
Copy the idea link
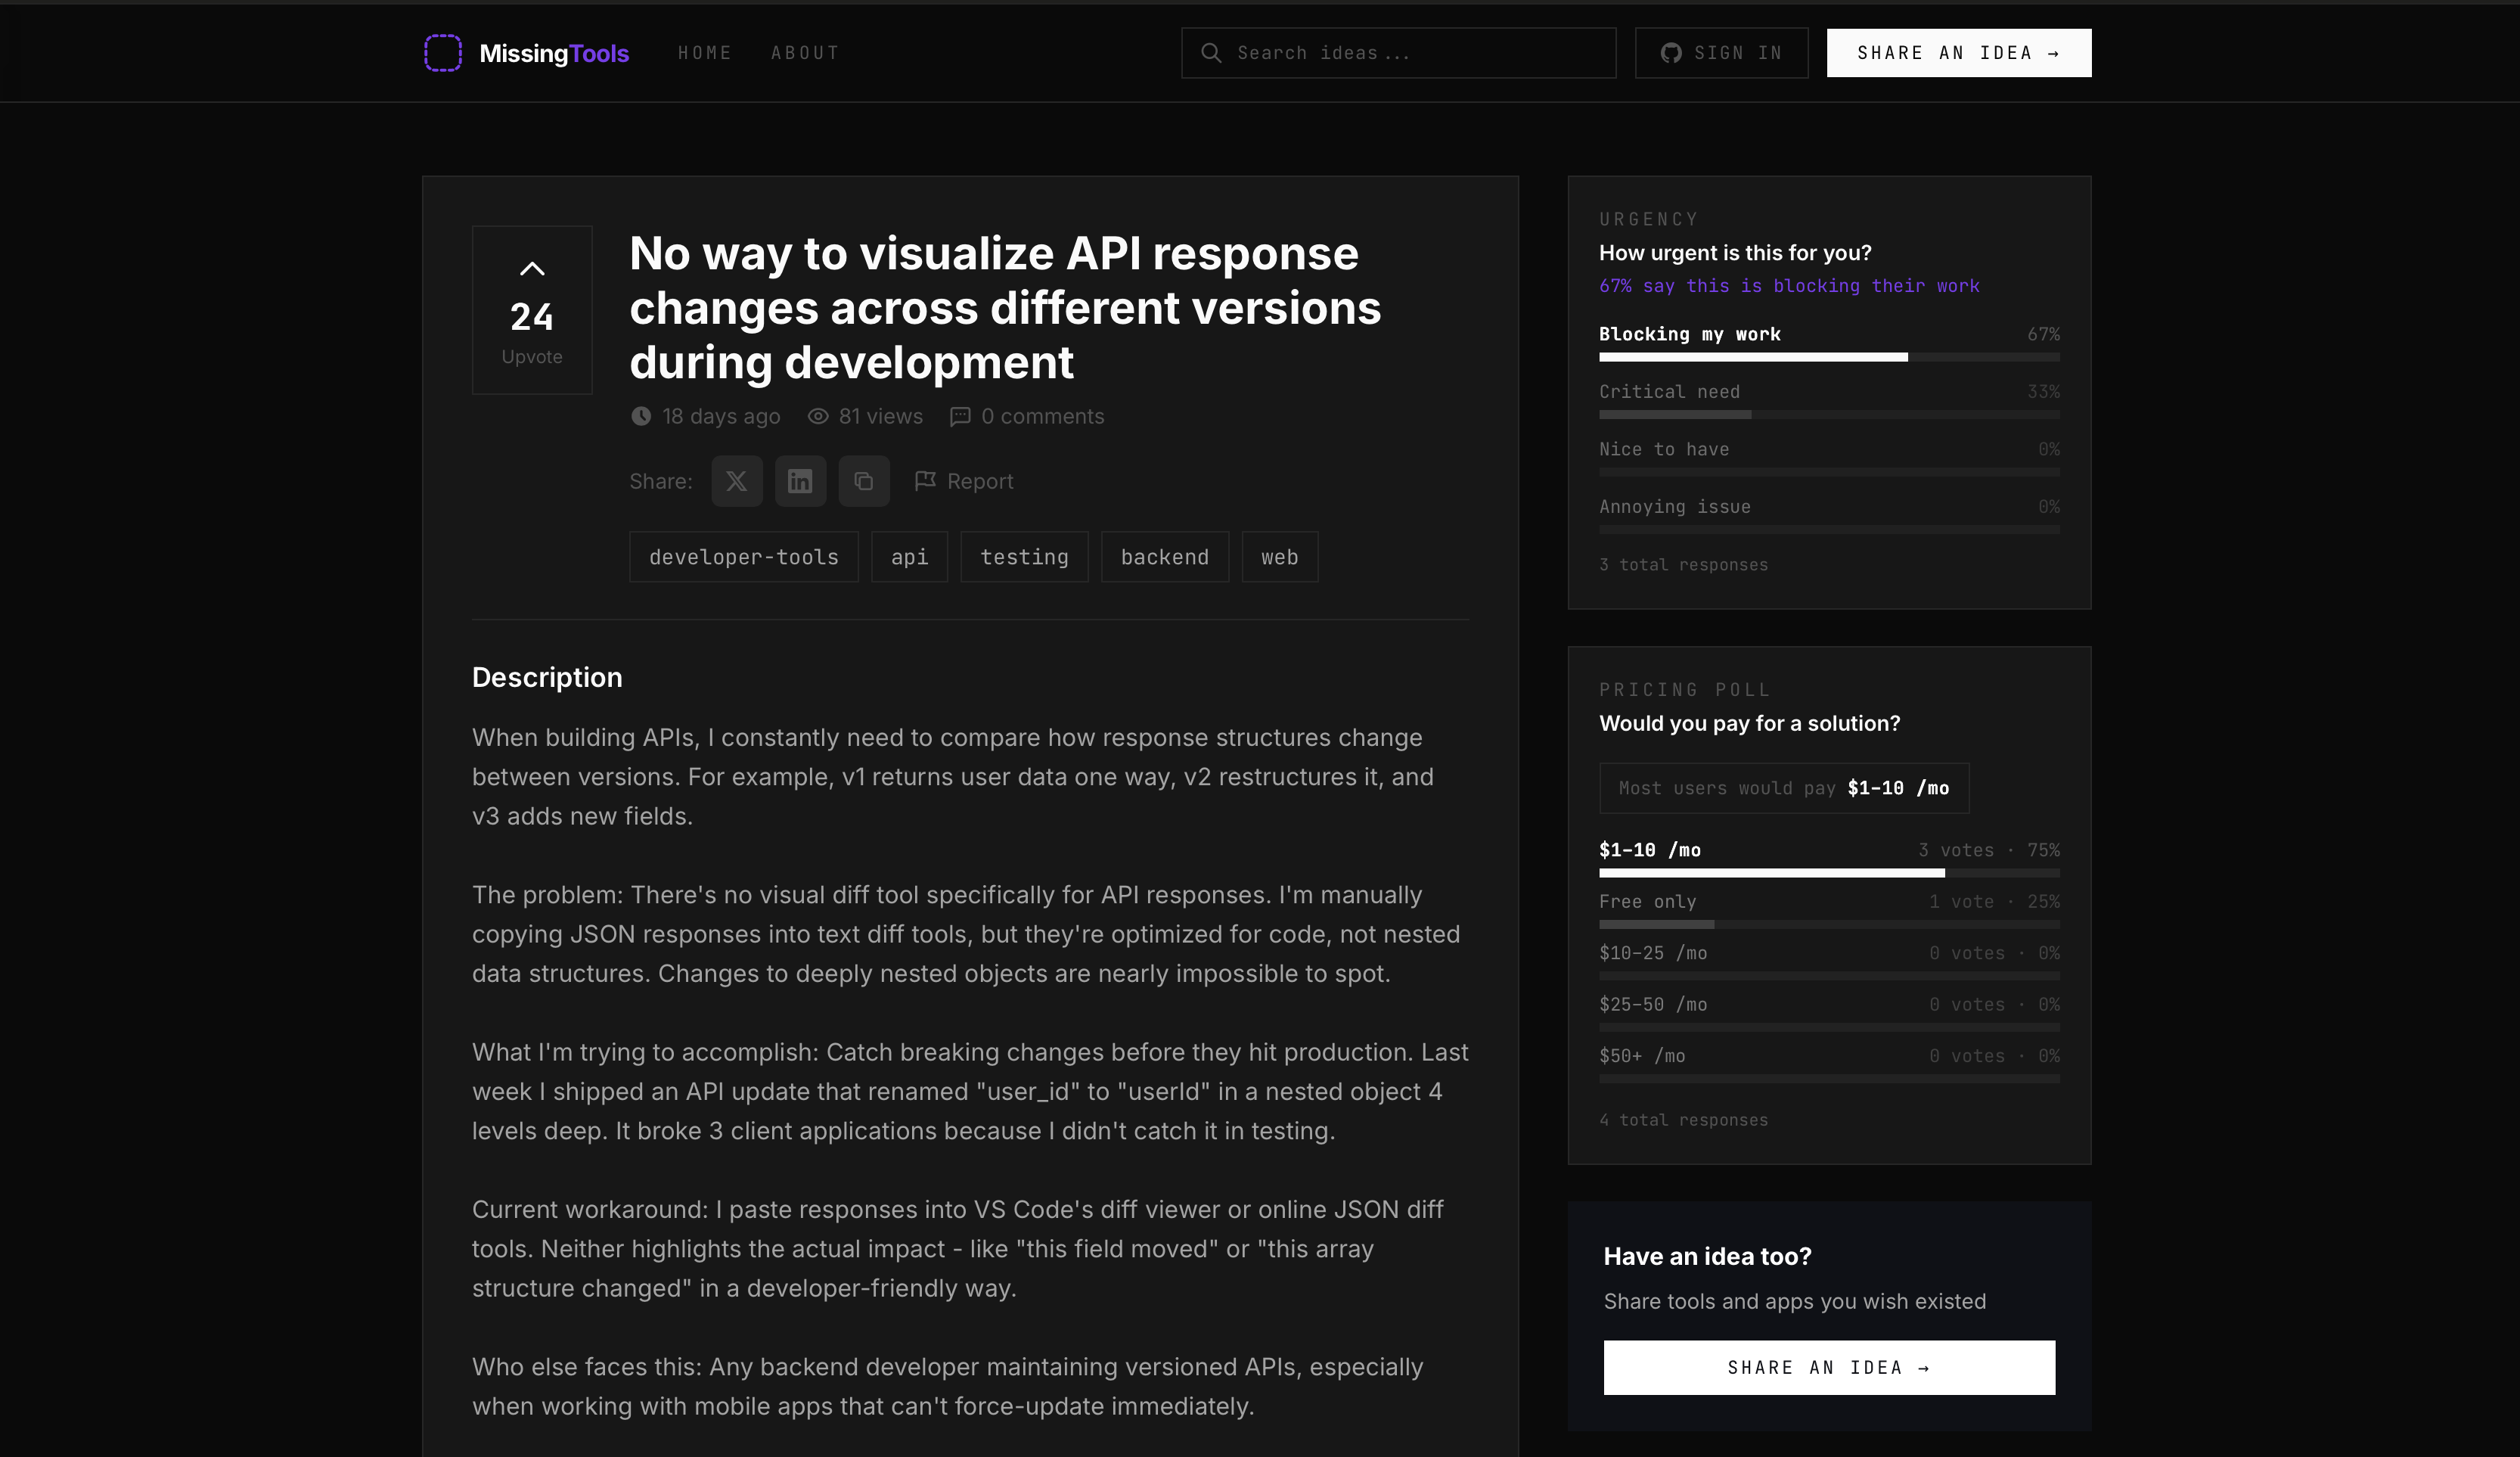pyautogui.click(x=864, y=481)
